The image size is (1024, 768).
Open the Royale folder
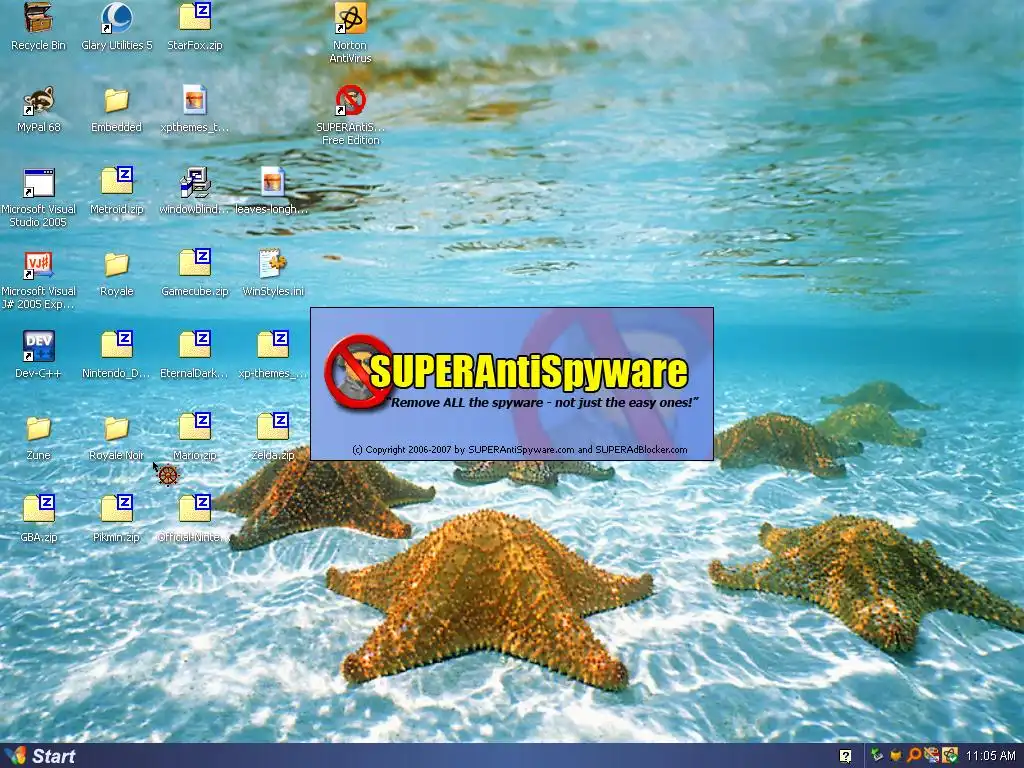(116, 274)
